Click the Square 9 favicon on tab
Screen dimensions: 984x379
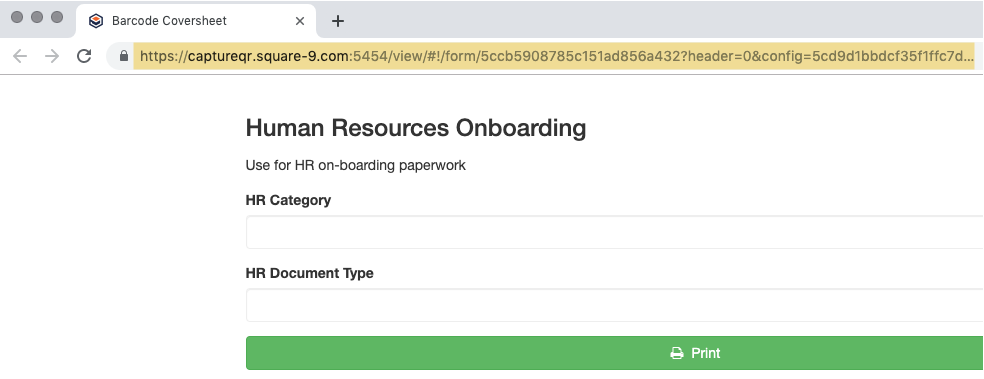pos(95,21)
